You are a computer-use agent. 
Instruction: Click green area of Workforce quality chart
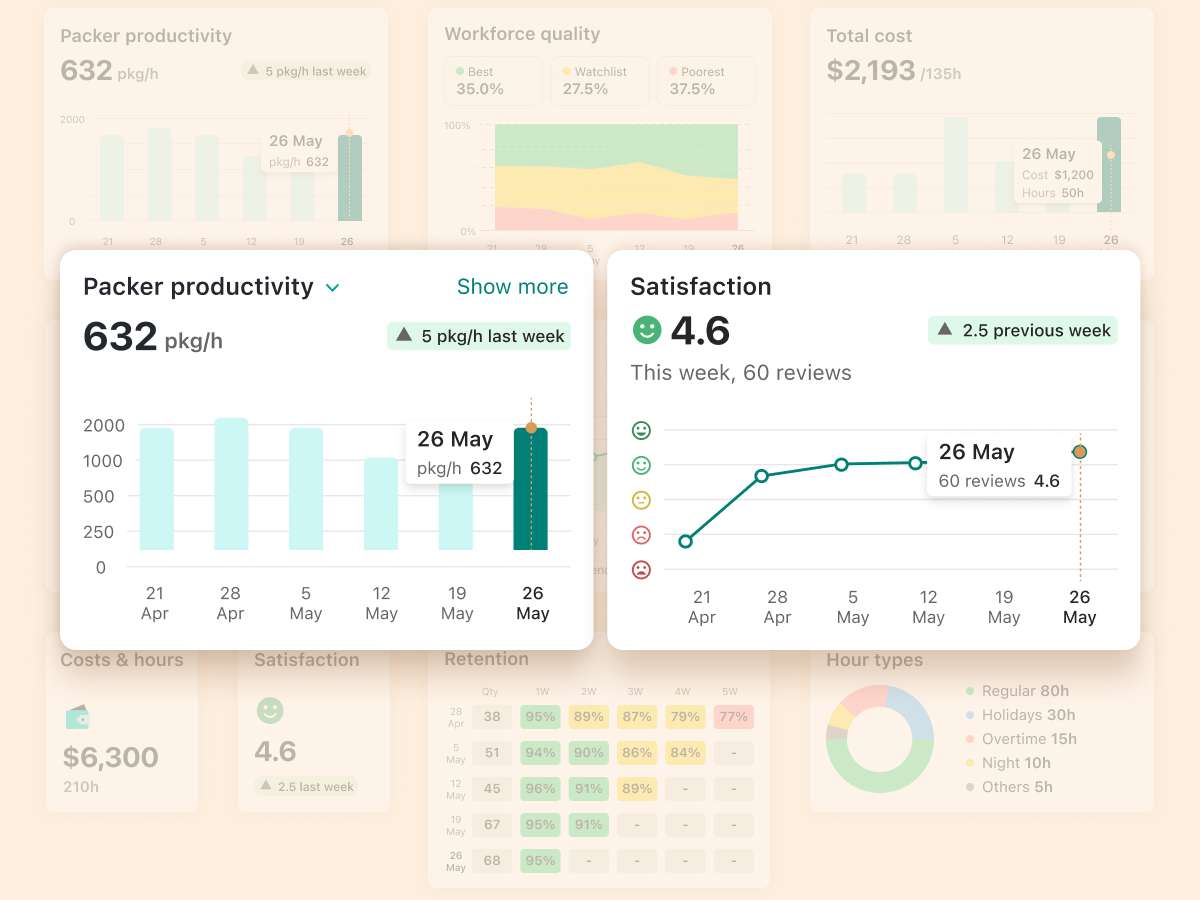(x=616, y=145)
